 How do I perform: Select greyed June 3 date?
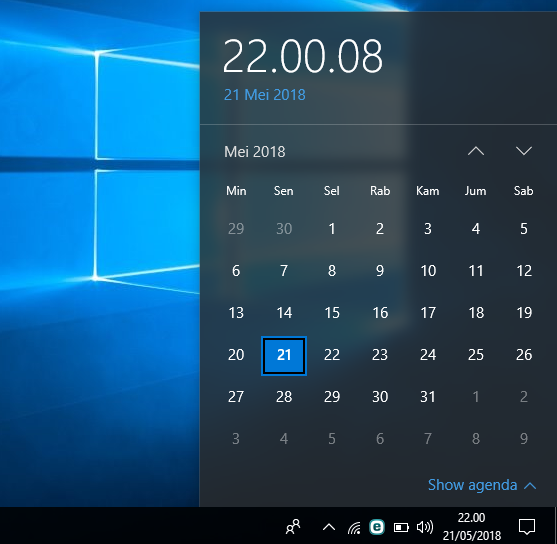236,439
